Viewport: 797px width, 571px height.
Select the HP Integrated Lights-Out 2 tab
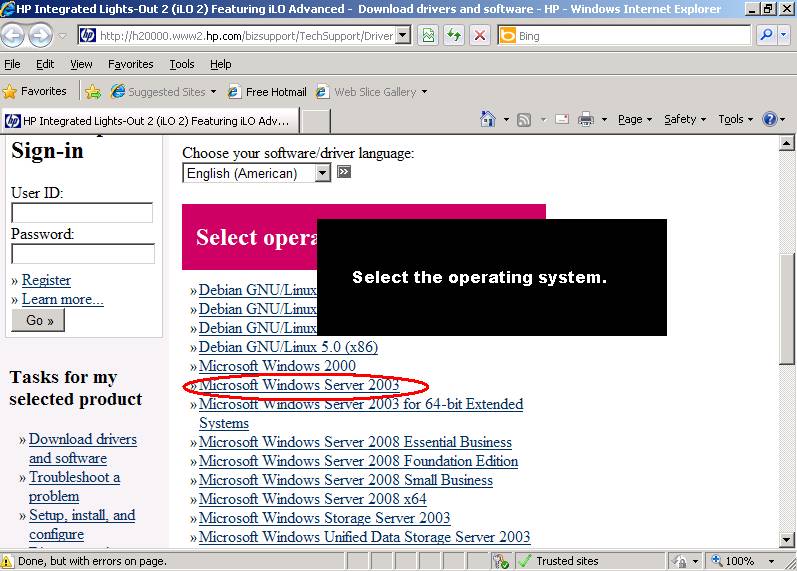pos(150,121)
